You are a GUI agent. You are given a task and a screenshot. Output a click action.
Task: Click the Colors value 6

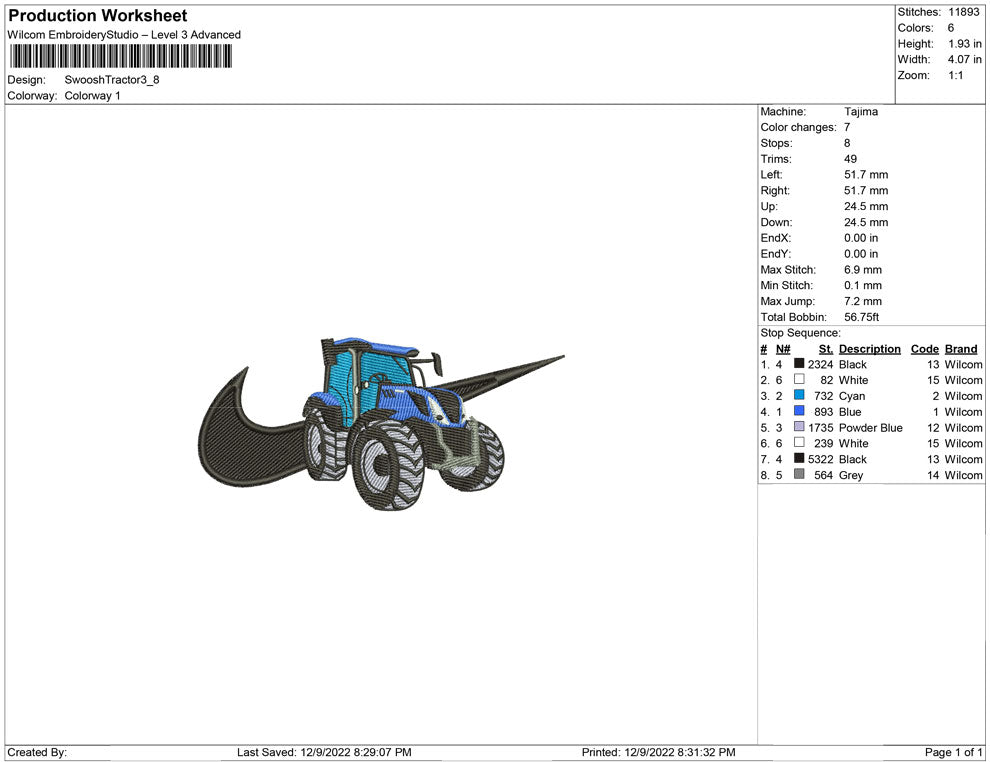point(951,28)
